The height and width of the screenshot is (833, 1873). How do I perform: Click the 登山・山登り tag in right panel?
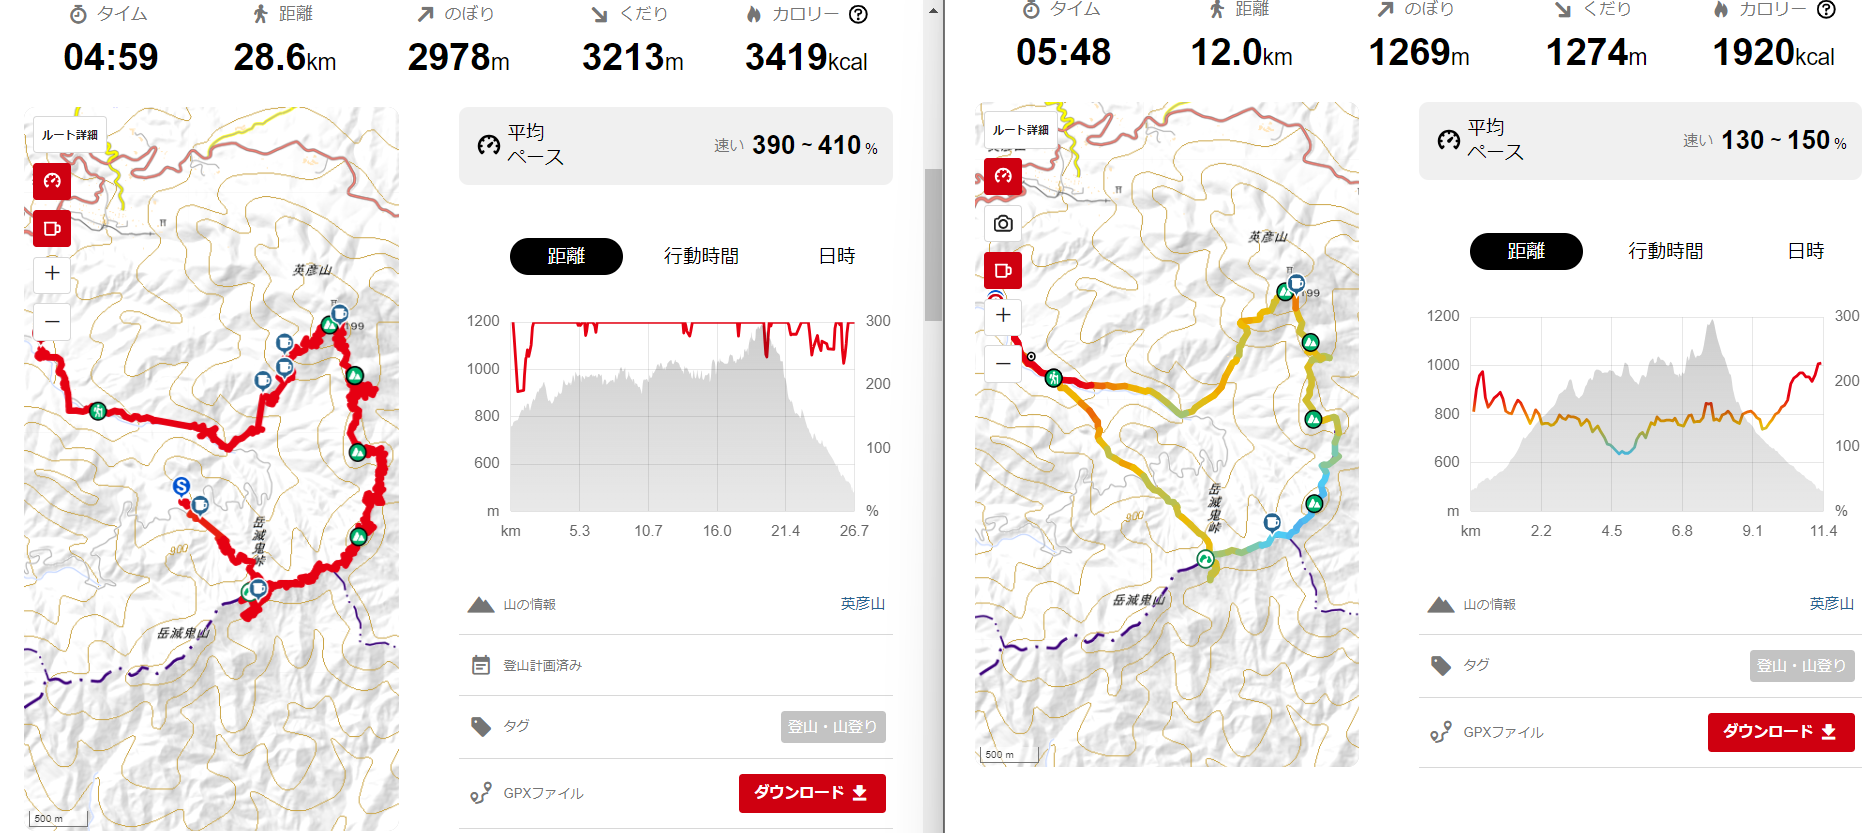coord(1801,666)
